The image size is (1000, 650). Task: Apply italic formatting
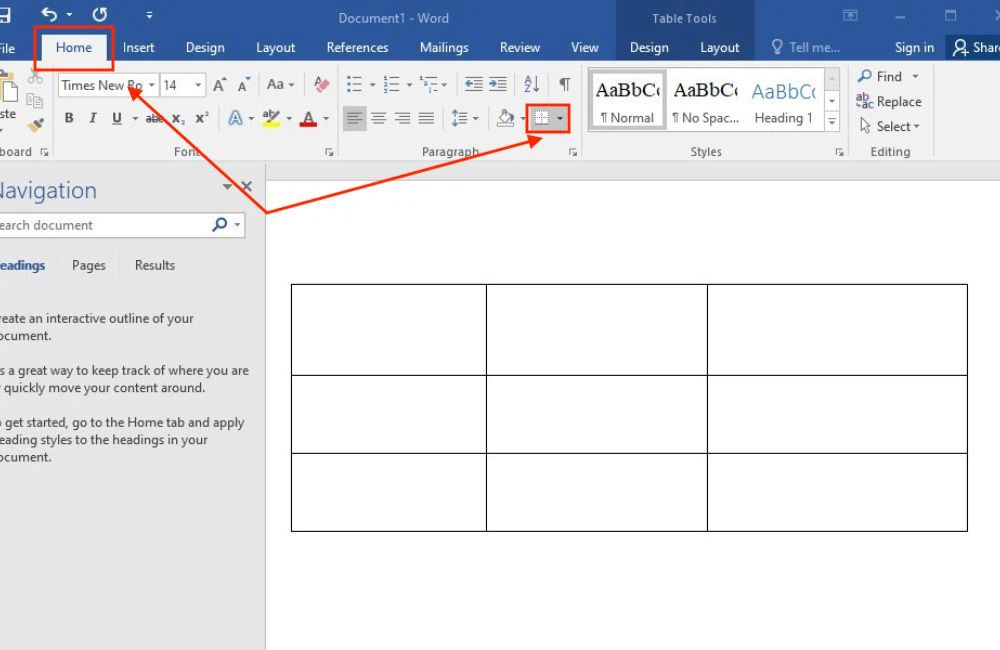point(91,118)
